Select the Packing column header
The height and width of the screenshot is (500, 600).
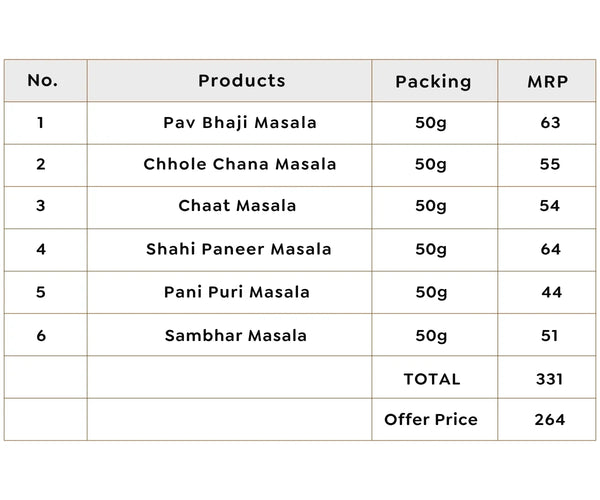point(433,81)
